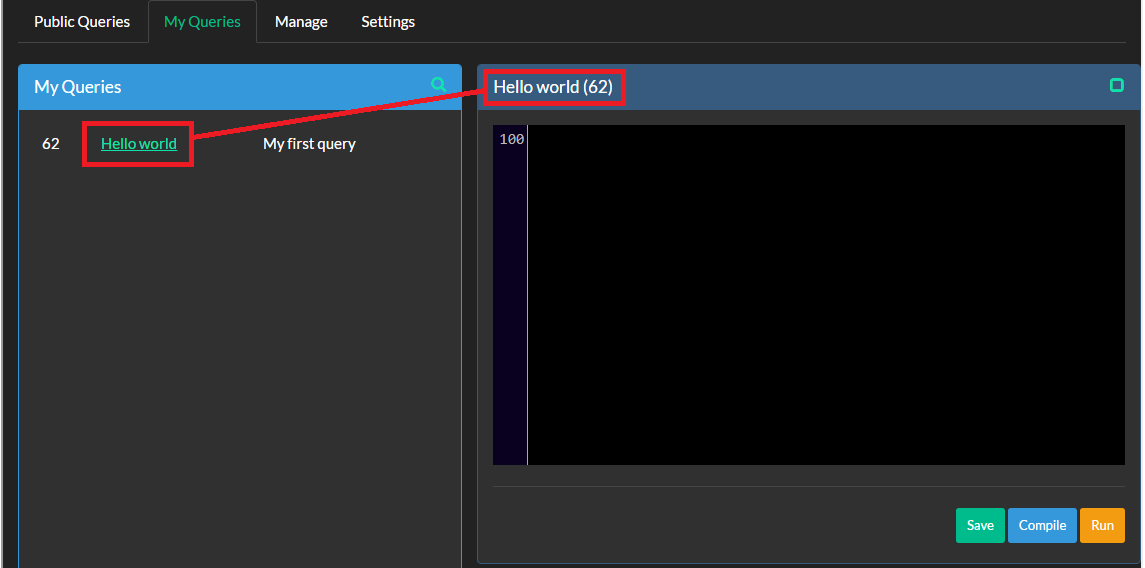Switch to the Manage tab
Viewport: 1145px width, 568px height.
301,22
